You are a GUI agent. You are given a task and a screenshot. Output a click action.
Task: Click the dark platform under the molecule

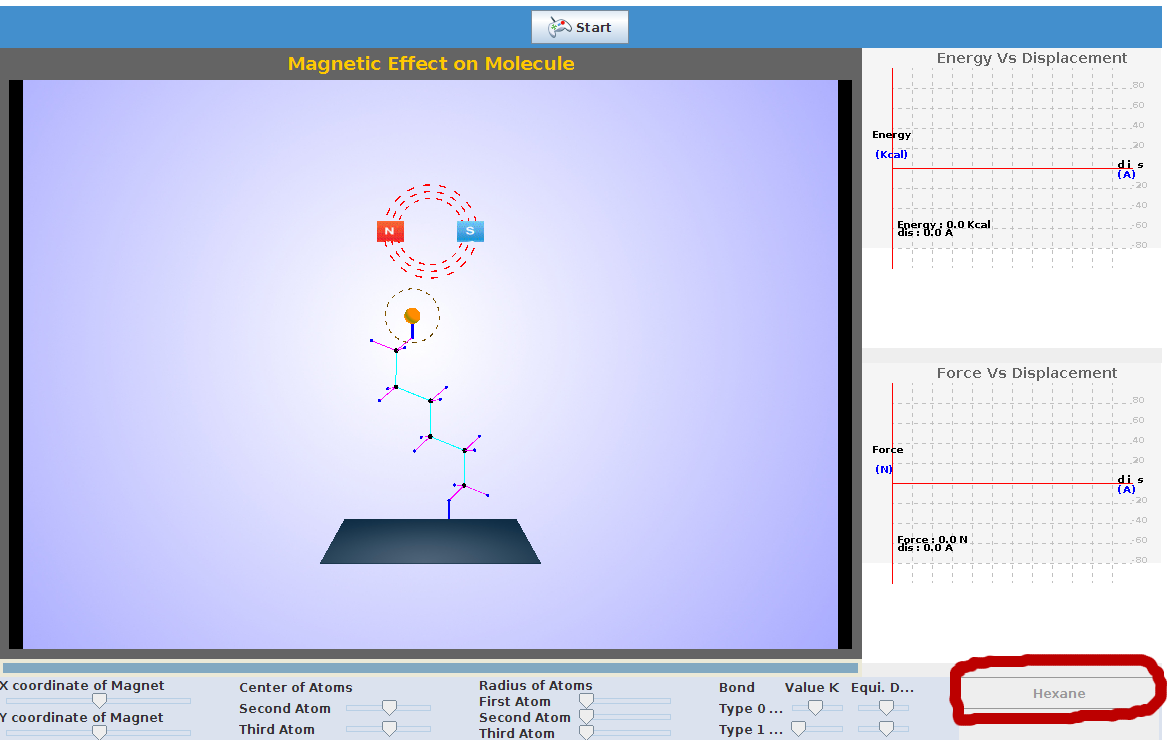431,541
